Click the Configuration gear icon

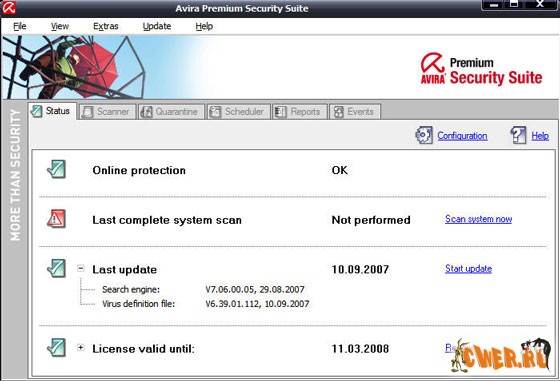pos(424,135)
